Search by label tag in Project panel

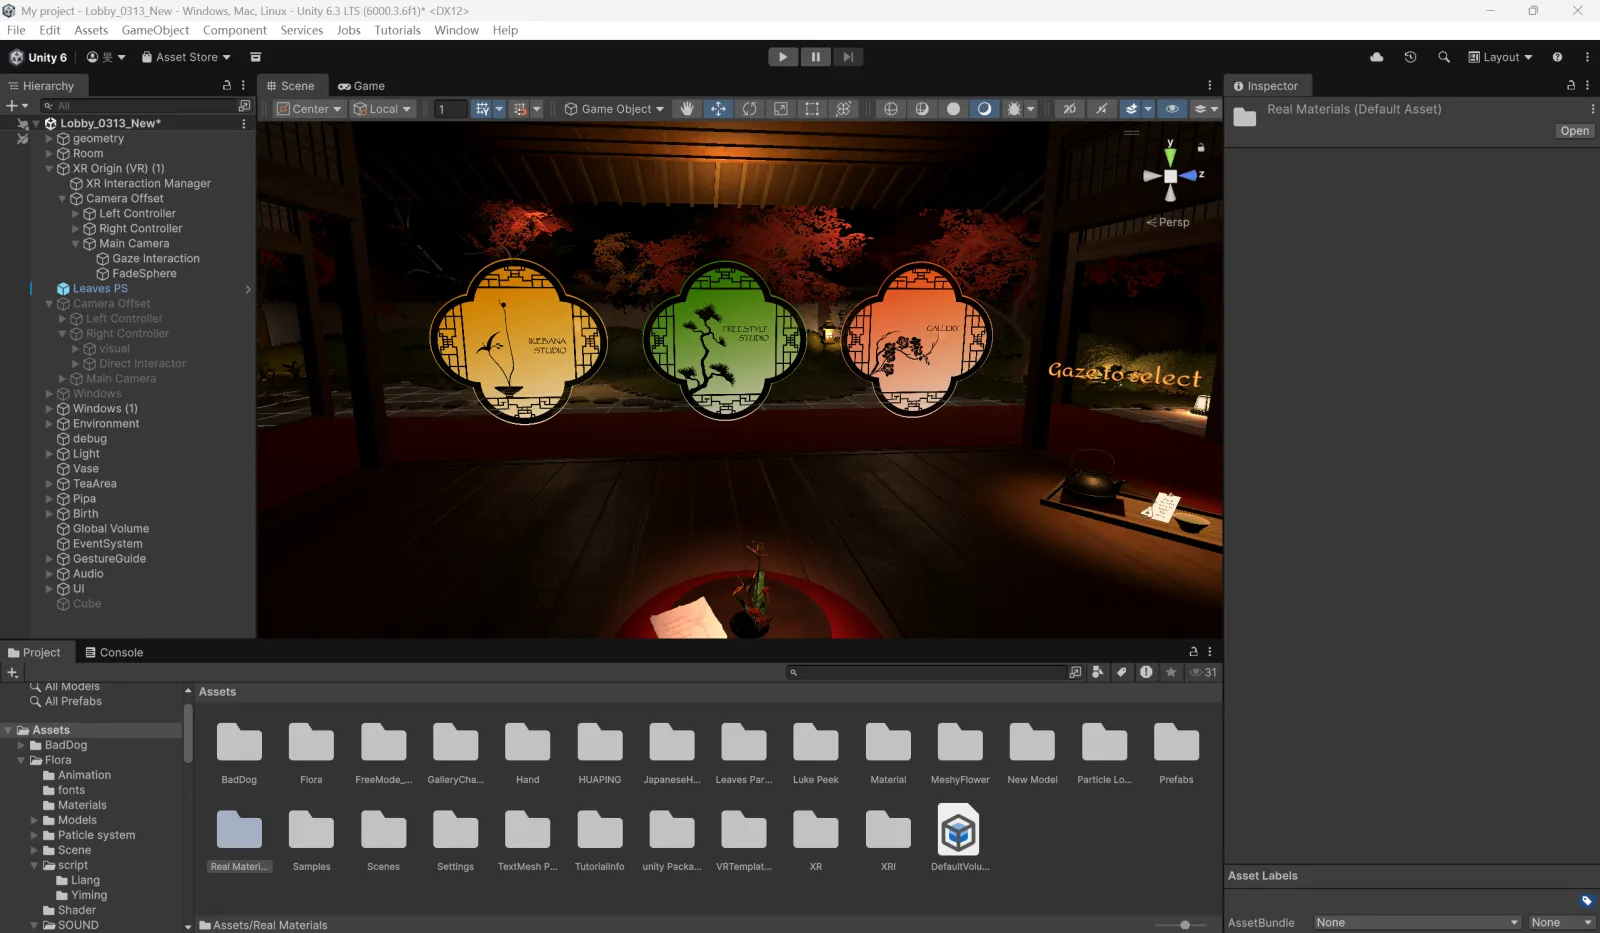[1122, 672]
